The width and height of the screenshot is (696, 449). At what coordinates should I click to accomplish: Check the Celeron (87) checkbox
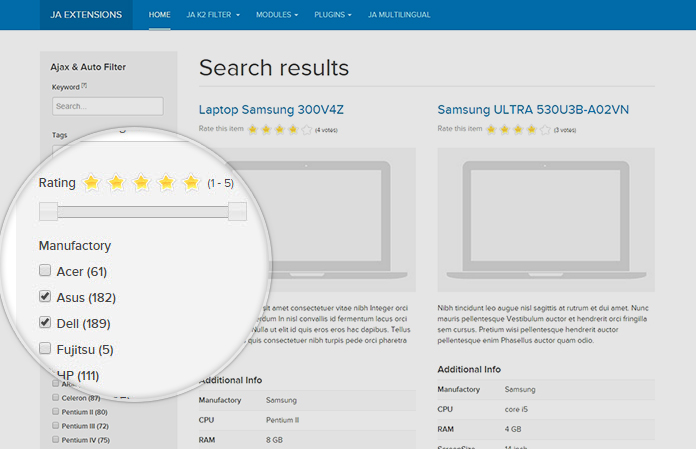click(55, 397)
